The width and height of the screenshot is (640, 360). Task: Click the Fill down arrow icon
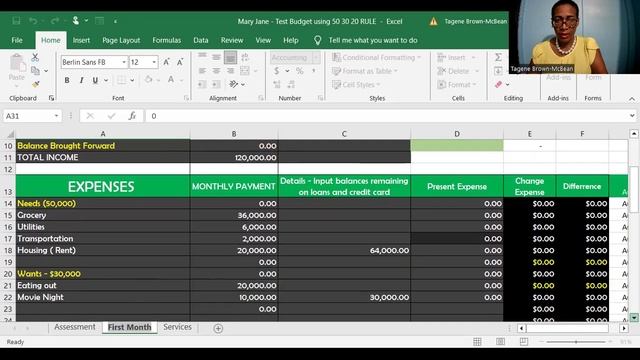[498, 71]
